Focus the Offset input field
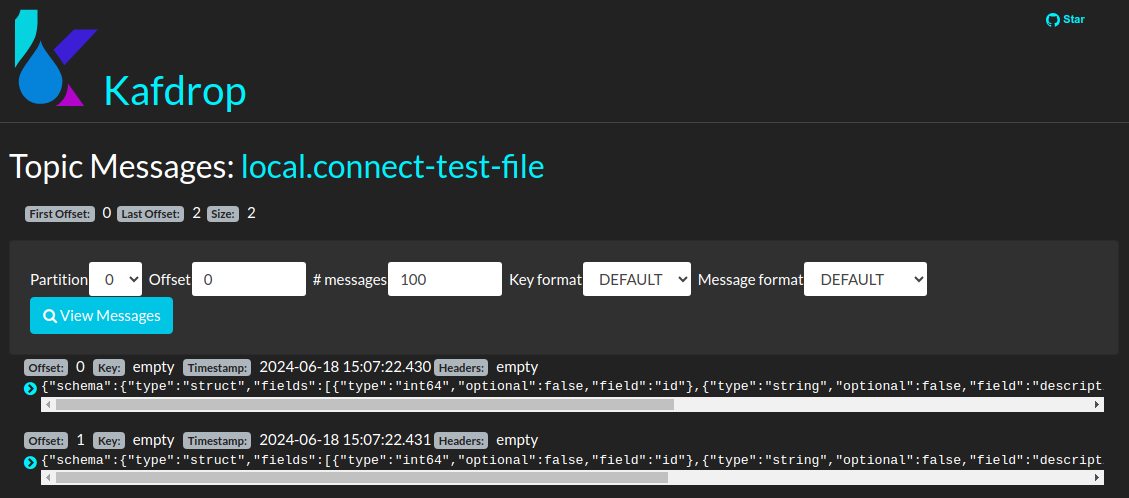This screenshot has height=498, width=1129. [x=249, y=279]
